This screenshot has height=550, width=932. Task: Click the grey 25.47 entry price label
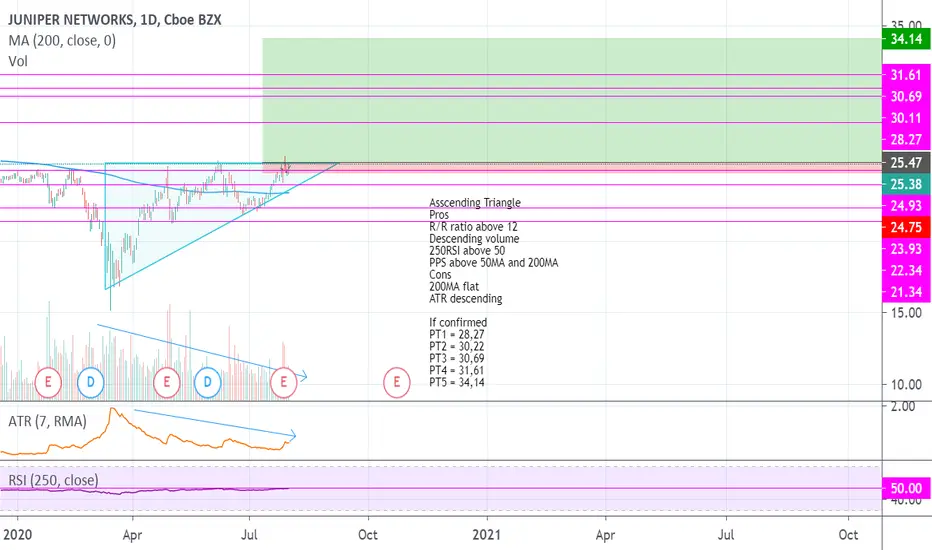click(906, 162)
